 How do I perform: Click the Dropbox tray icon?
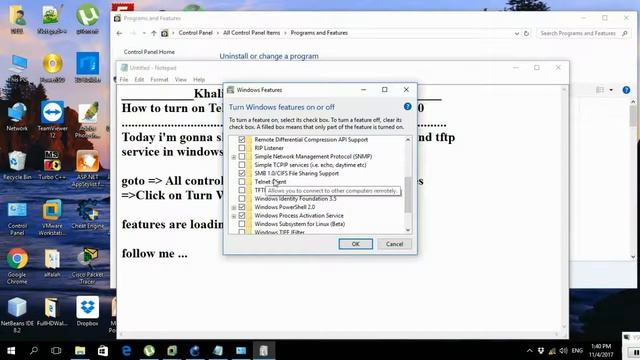tap(541, 351)
